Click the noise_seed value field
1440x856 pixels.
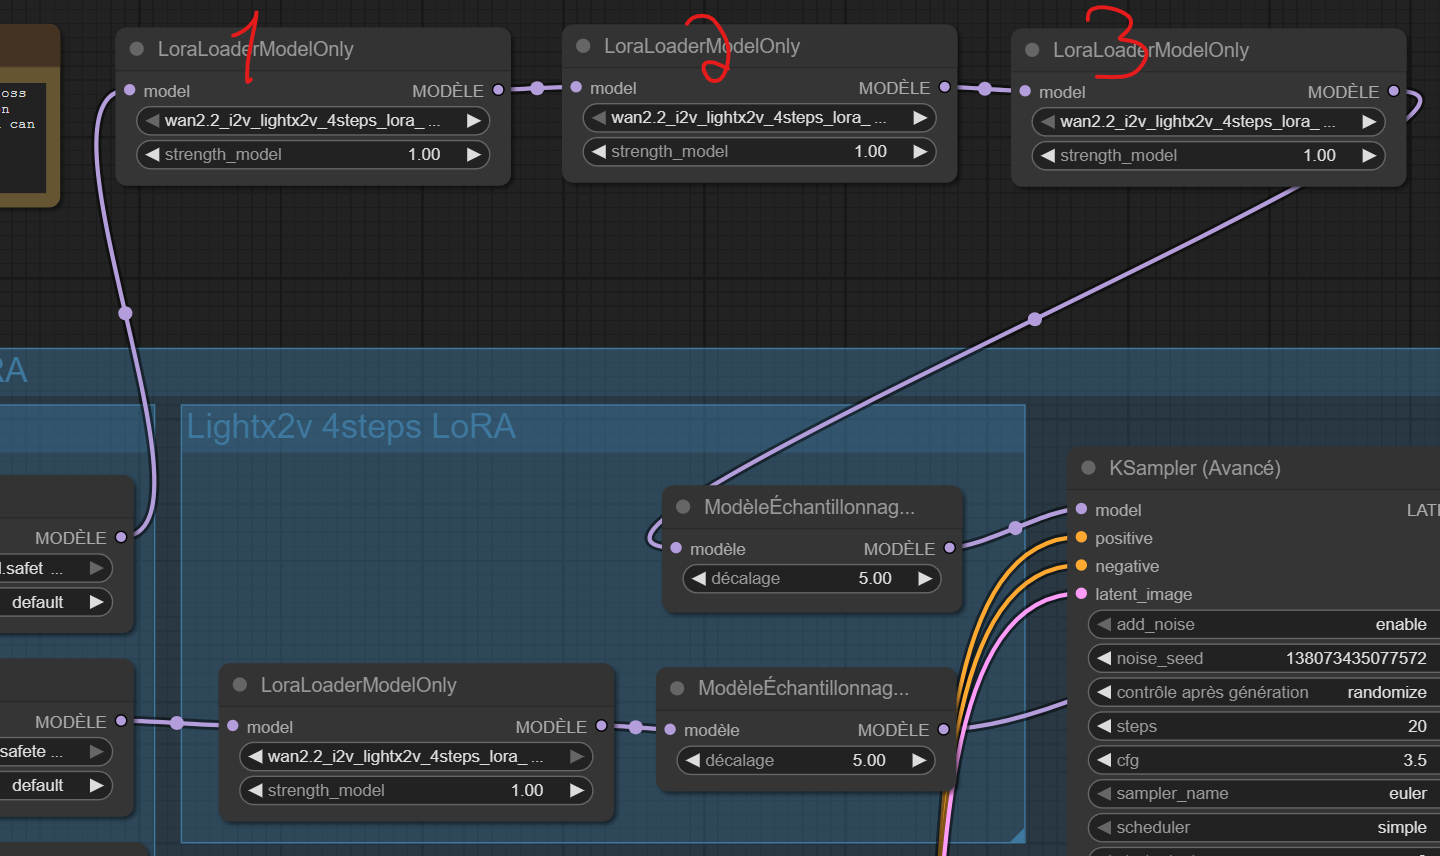(x=1260, y=658)
